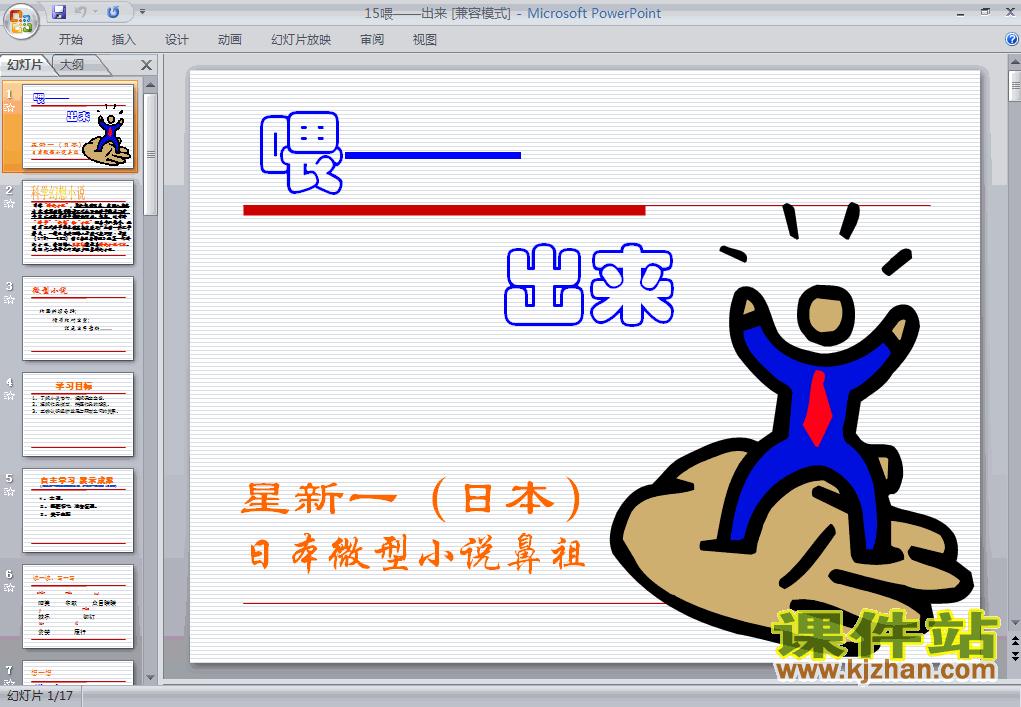1021x707 pixels.
Task: Click the slide area vertical scrollbar thumb
Action: [x=1014, y=86]
